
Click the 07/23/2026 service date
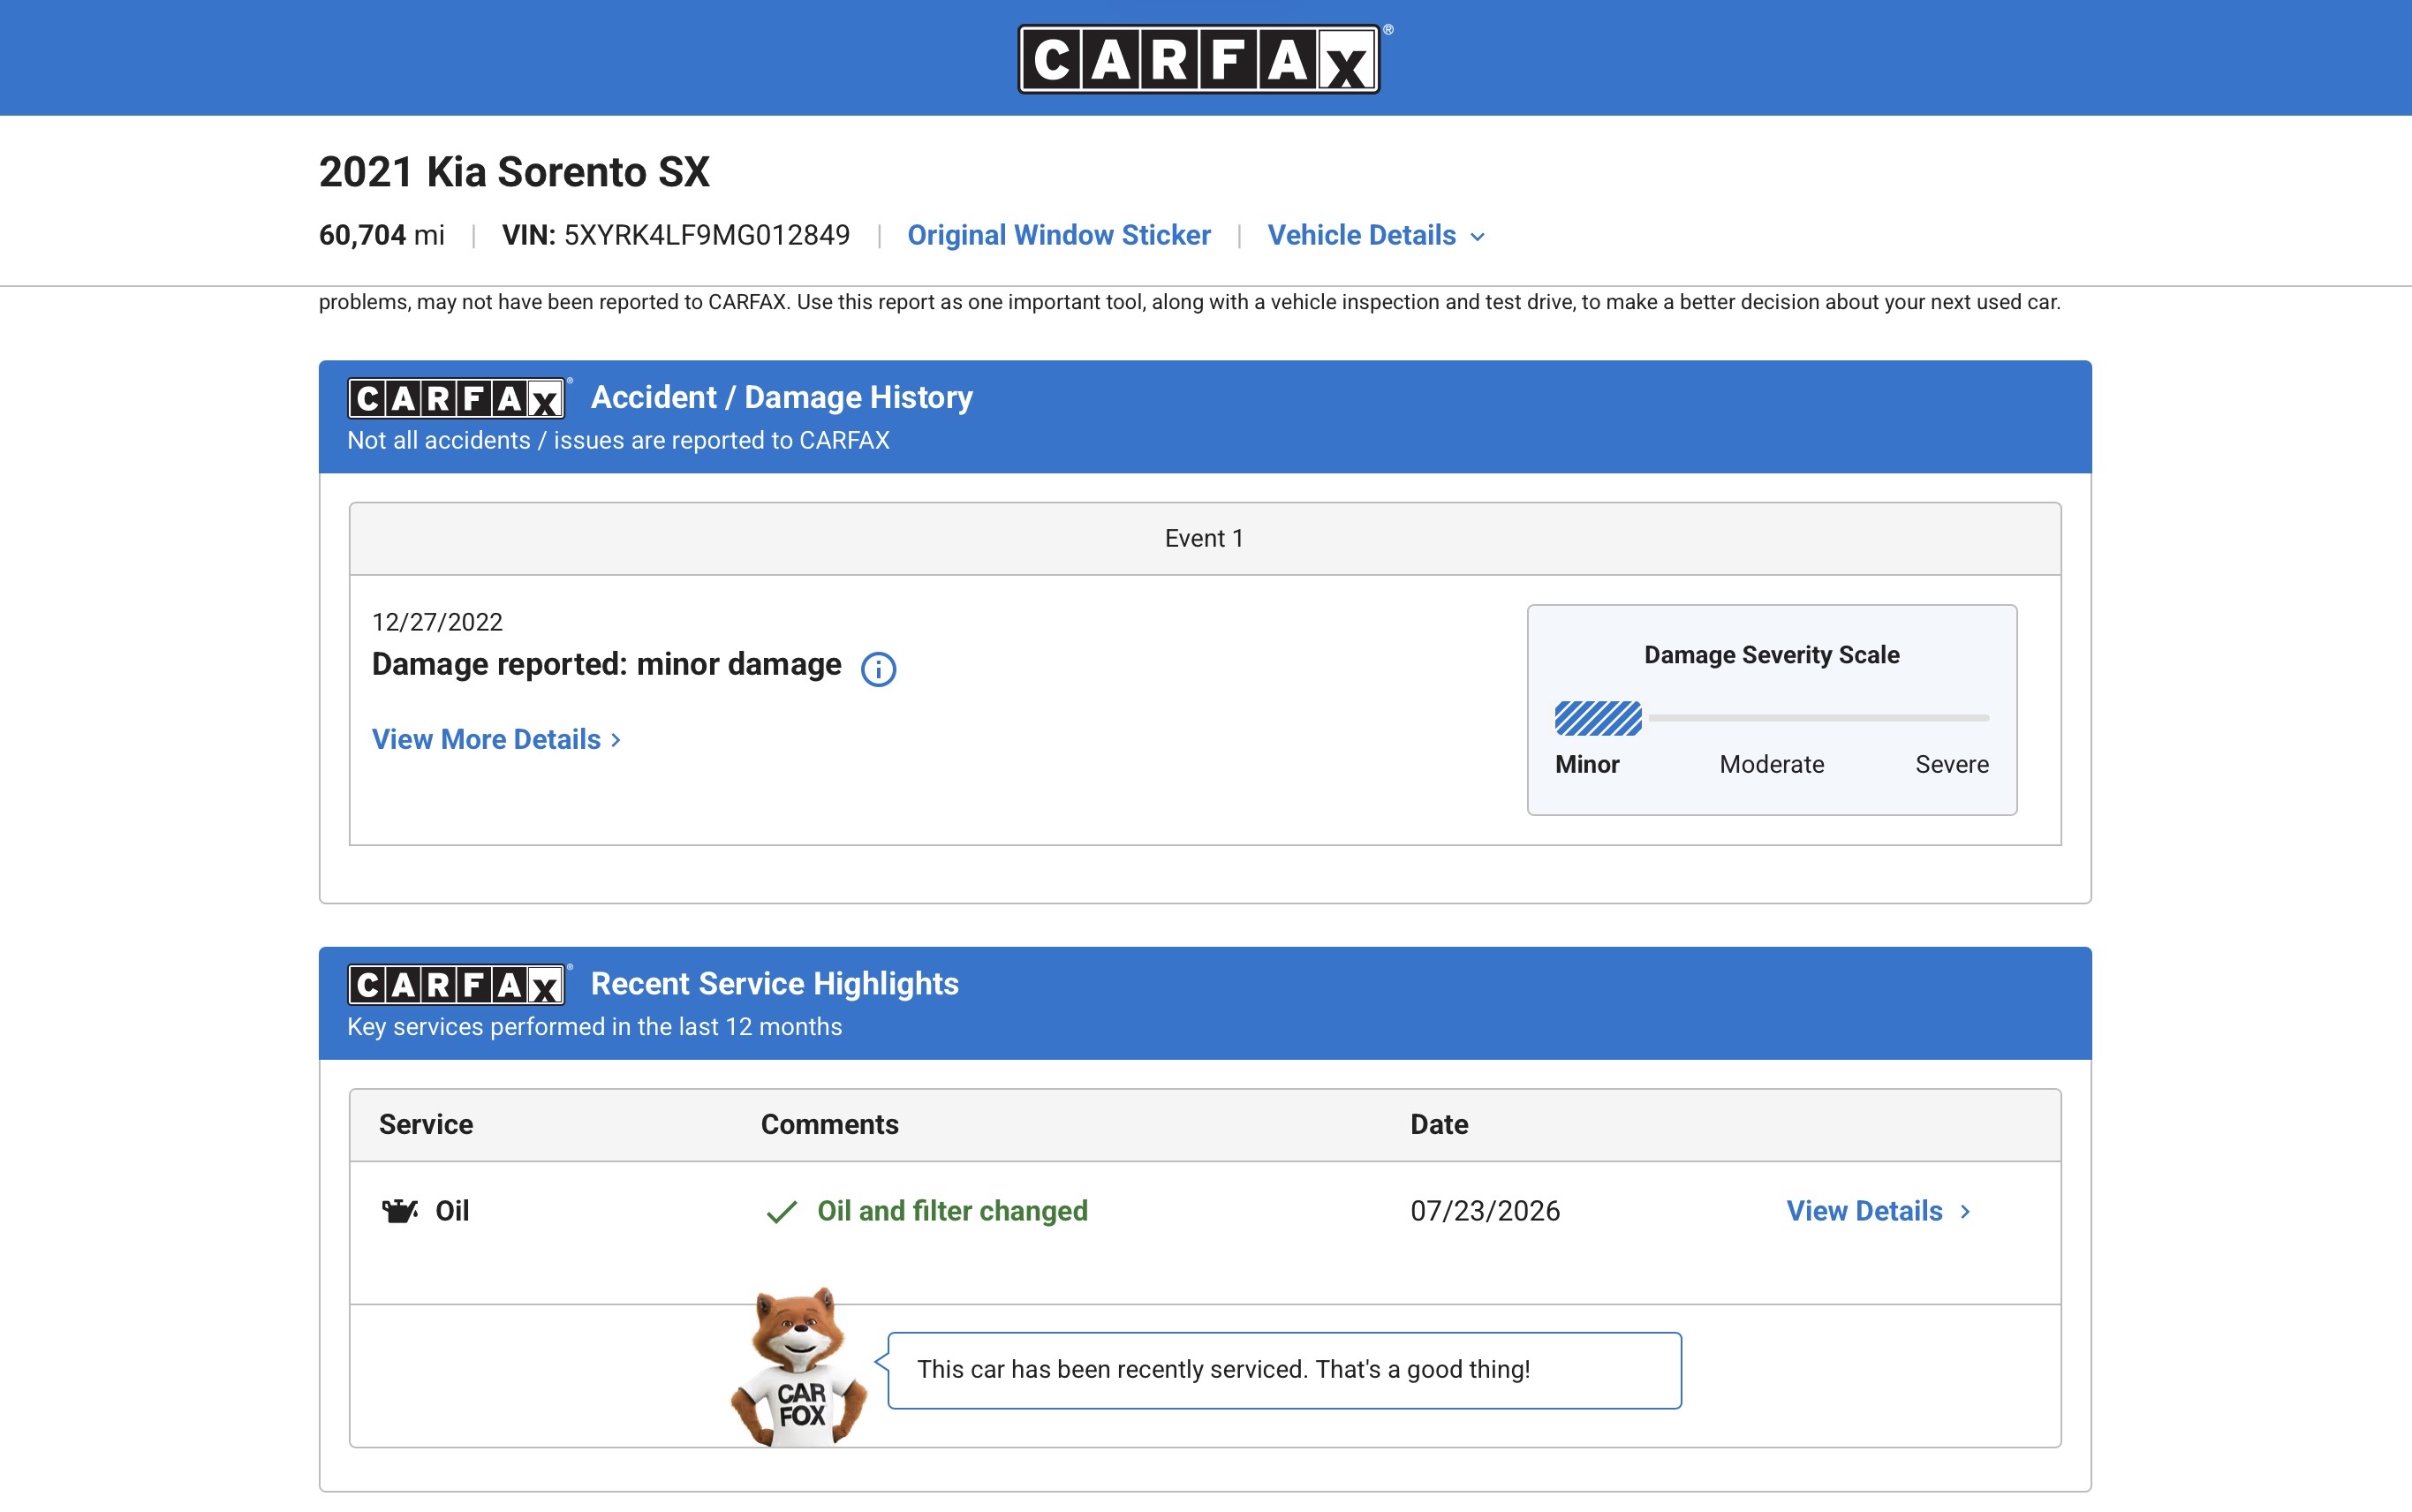point(1485,1211)
